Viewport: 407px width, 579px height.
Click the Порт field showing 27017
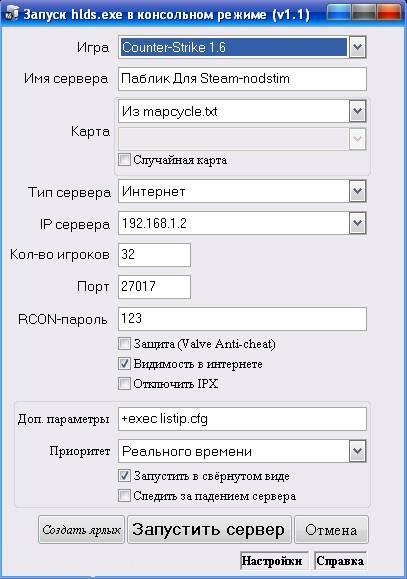tap(154, 287)
